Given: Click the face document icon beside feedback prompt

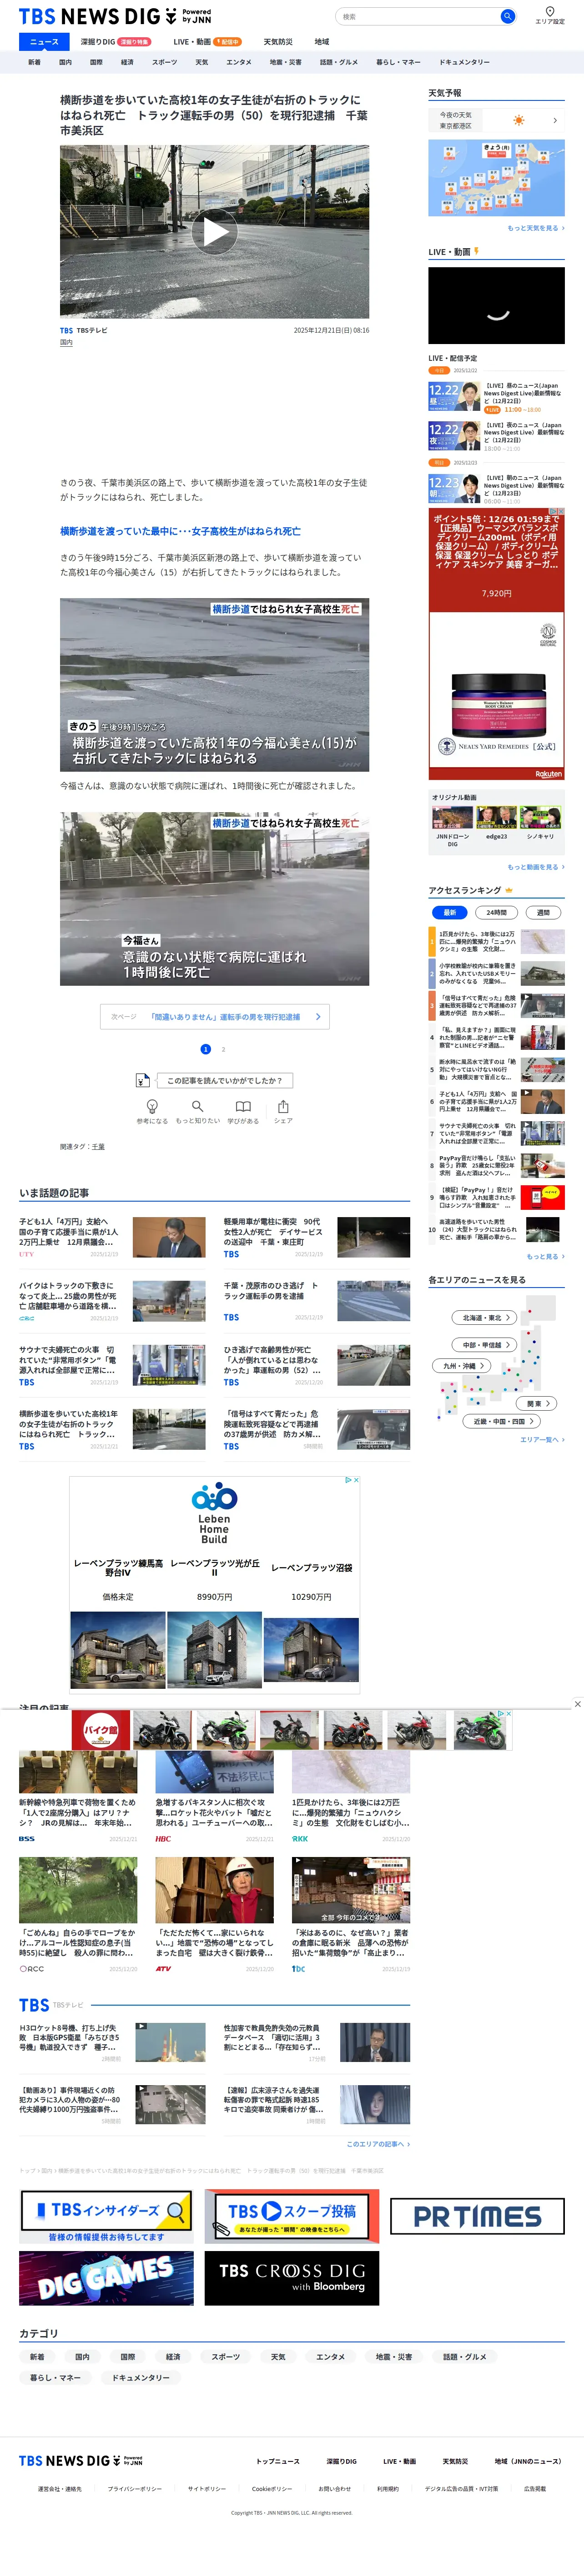Looking at the screenshot, I should (143, 1080).
